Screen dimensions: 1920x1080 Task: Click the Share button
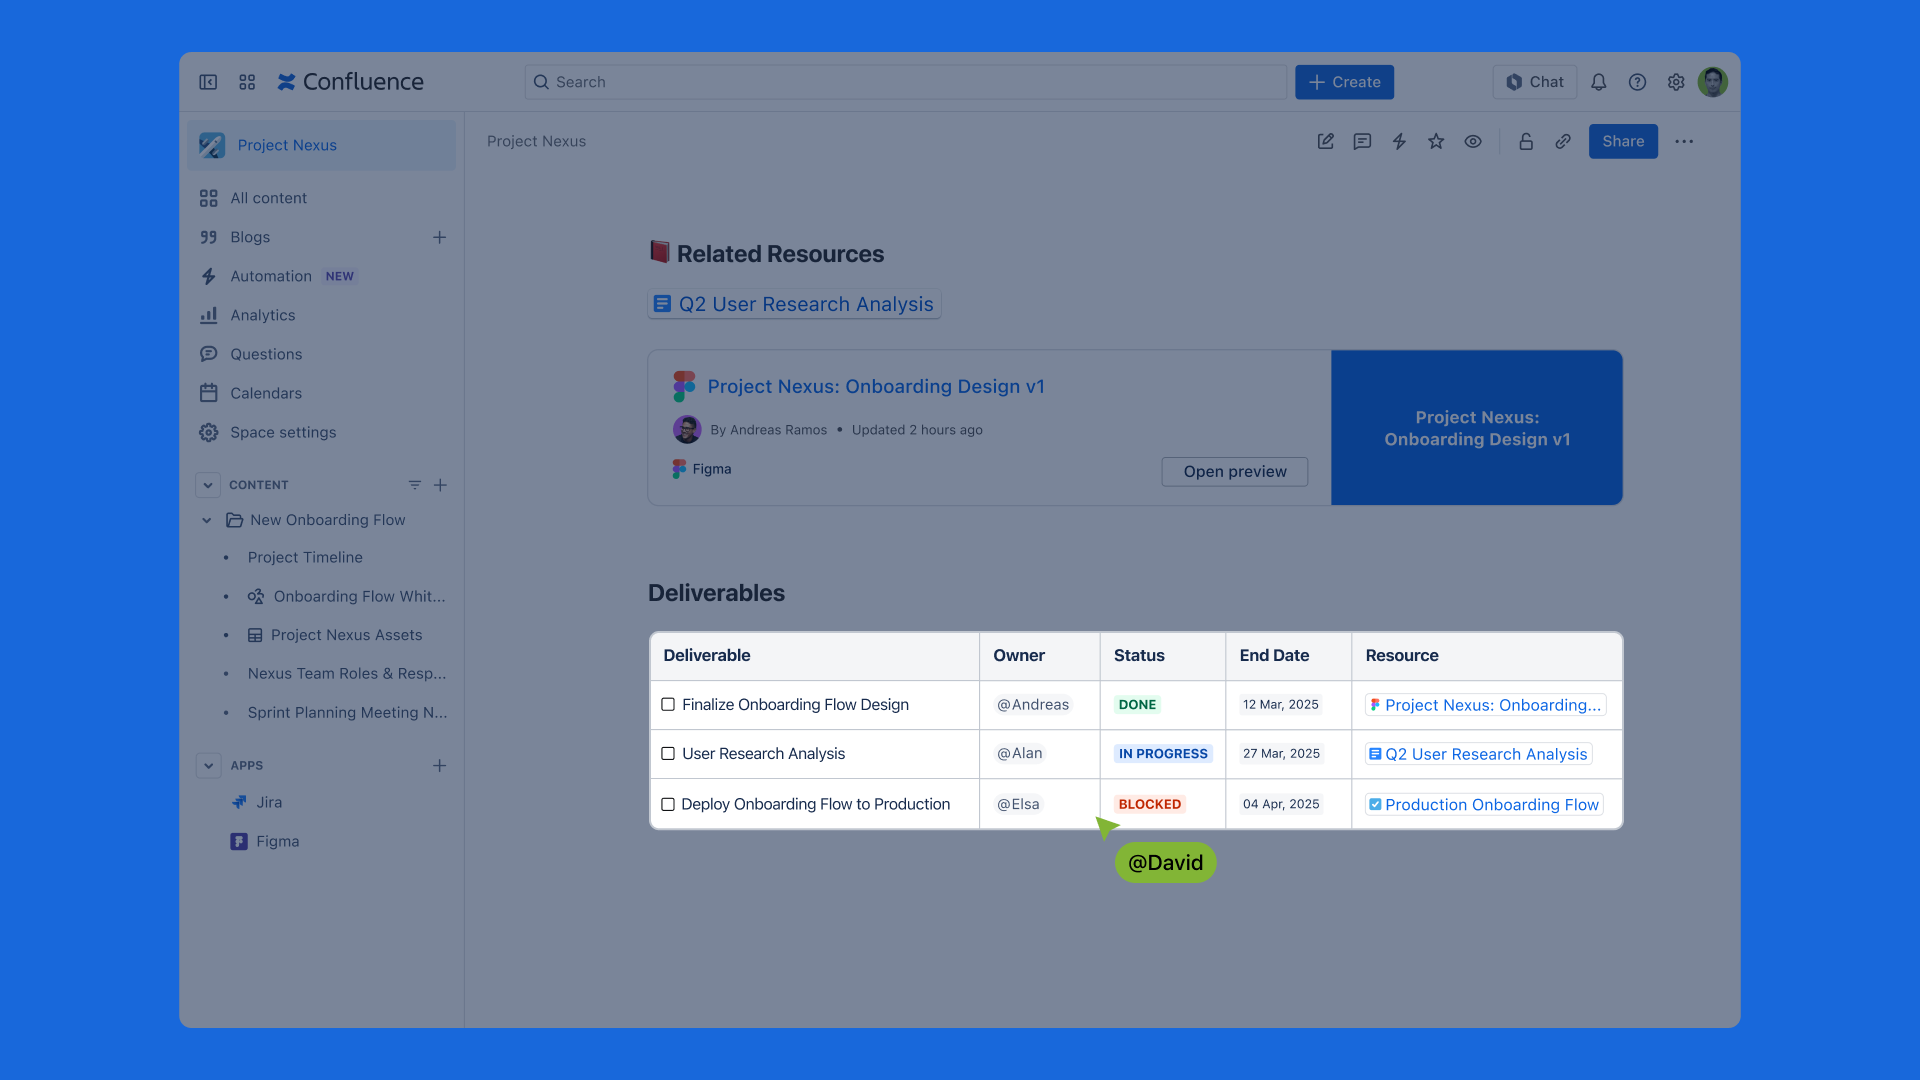click(x=1622, y=141)
